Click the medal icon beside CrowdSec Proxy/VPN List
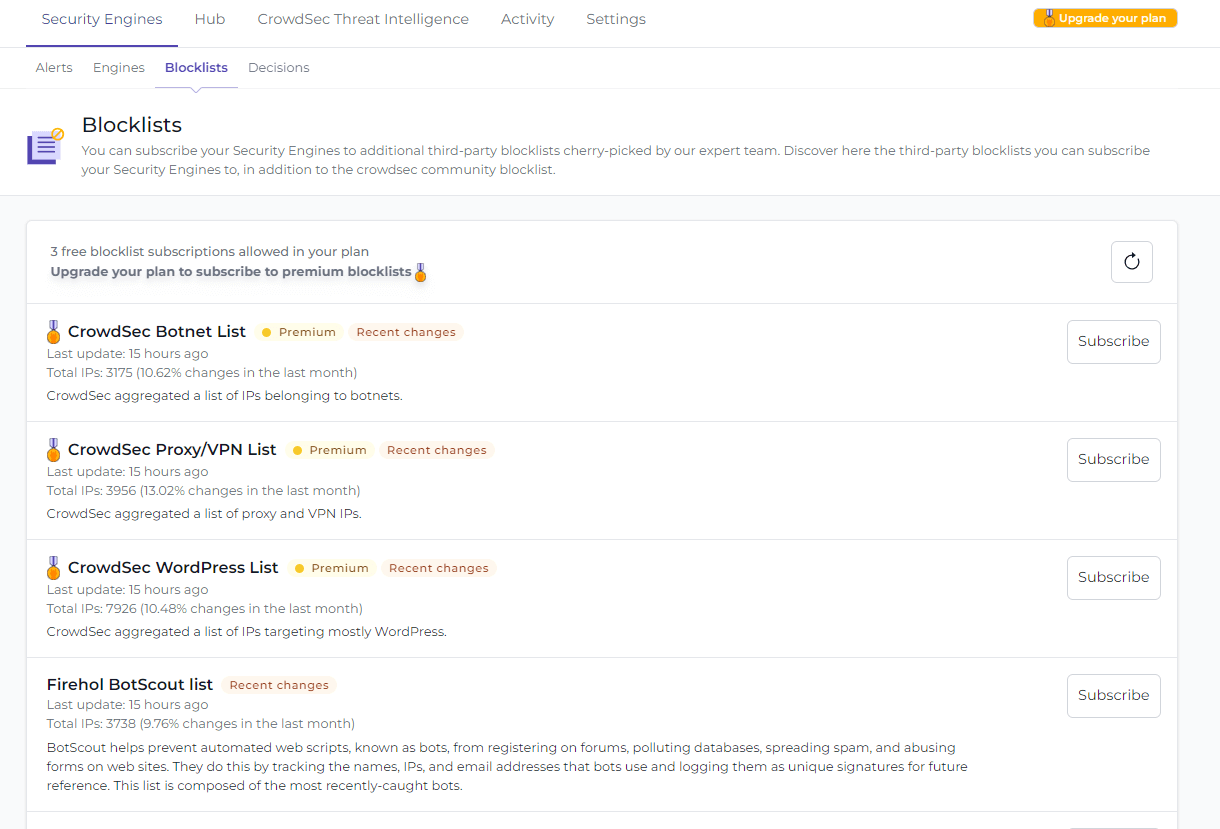The width and height of the screenshot is (1220, 829). pyautogui.click(x=53, y=449)
